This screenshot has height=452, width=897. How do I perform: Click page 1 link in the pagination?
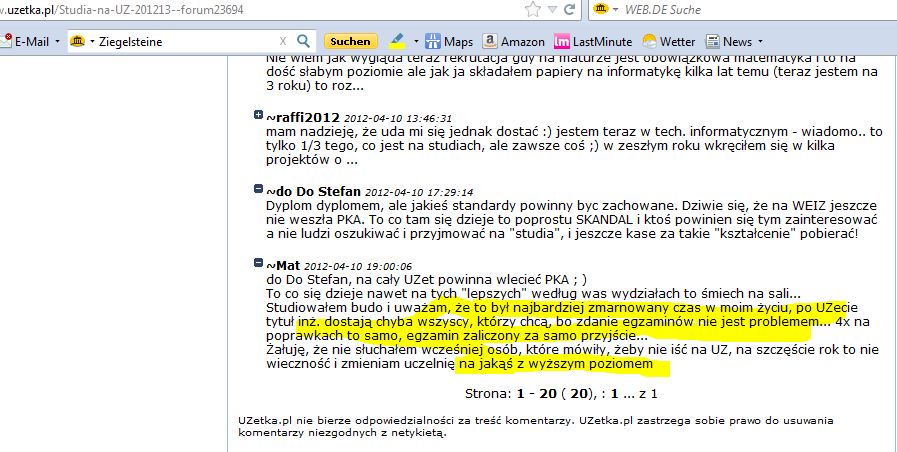[614, 393]
